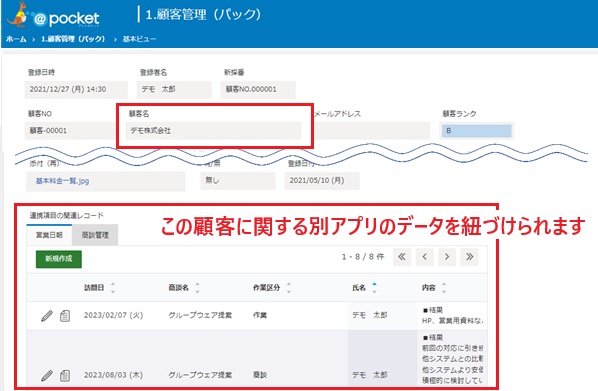Click the 登録者名 field デモ 太郎

(174, 90)
